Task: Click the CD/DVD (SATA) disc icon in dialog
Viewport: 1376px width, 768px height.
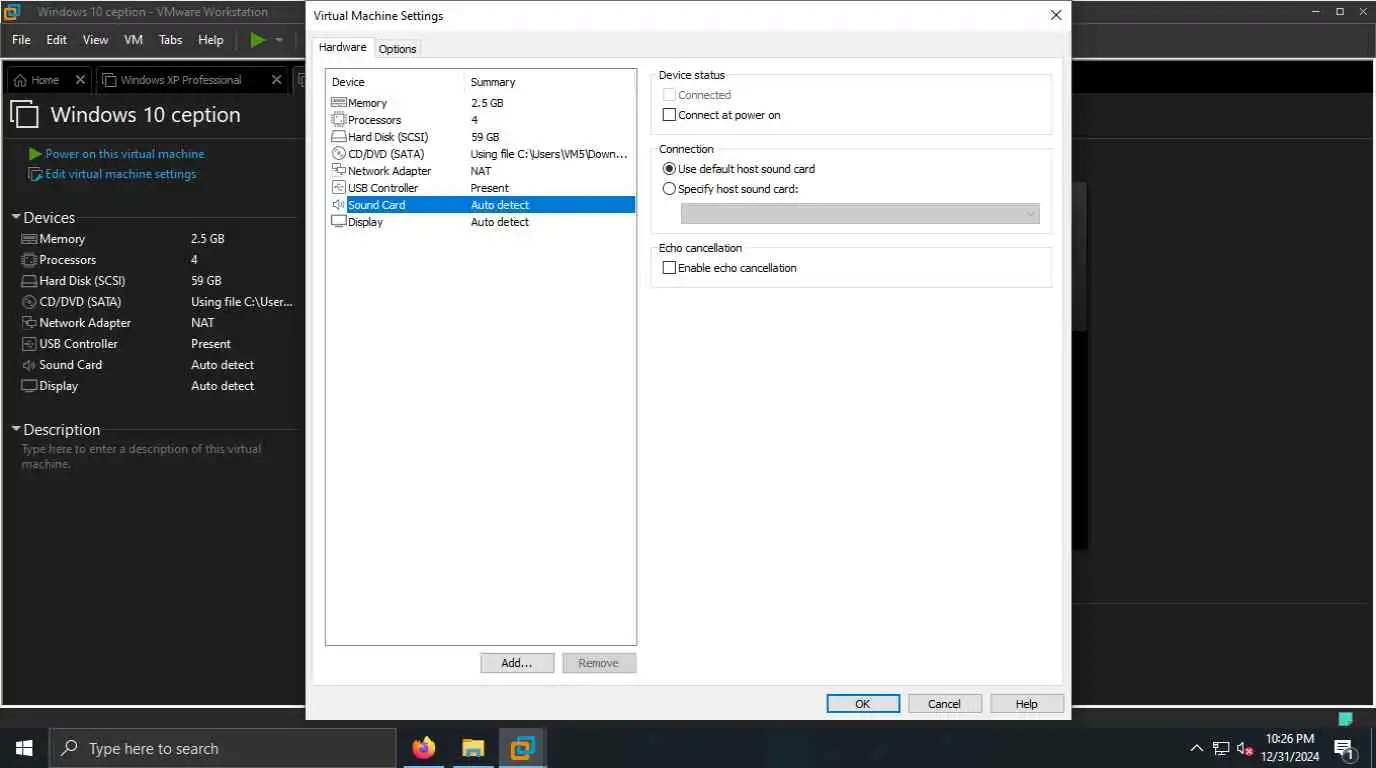Action: point(338,154)
